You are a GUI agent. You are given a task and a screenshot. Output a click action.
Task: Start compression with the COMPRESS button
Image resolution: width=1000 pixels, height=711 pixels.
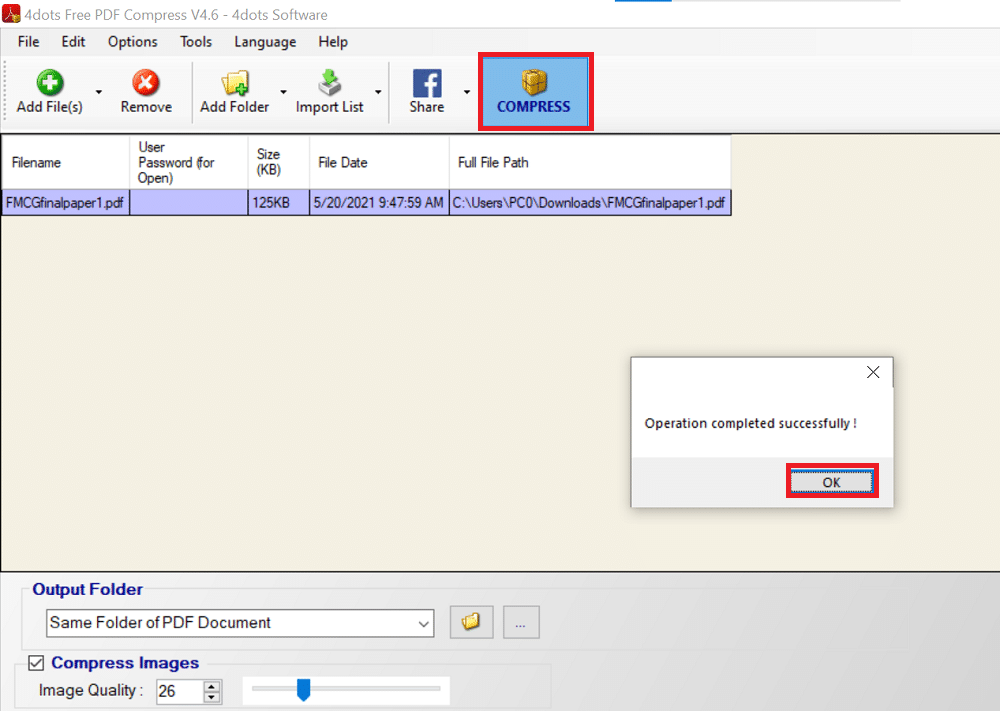pyautogui.click(x=535, y=92)
